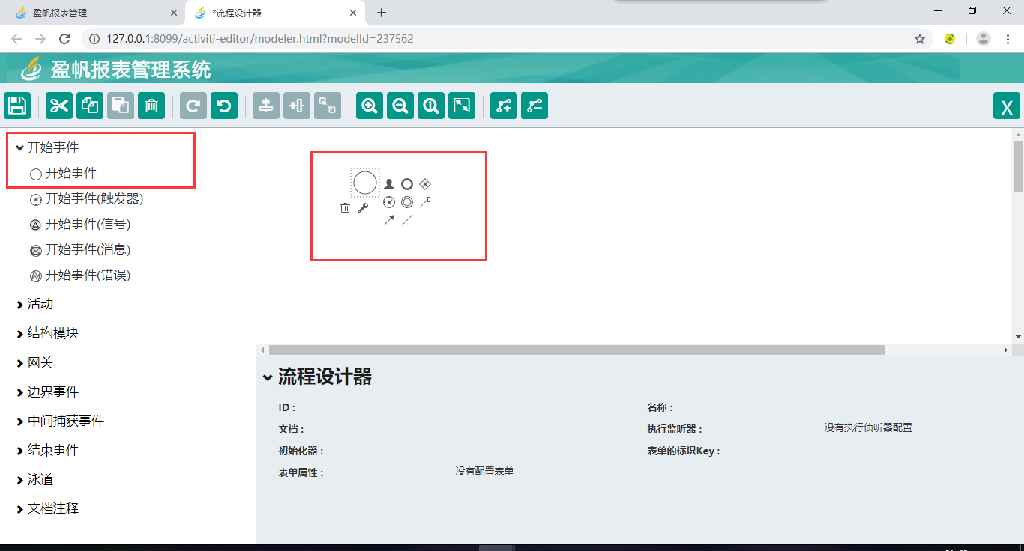Click the Undo arrow in the toolbar
This screenshot has width=1024, height=551.
pyautogui.click(x=225, y=106)
